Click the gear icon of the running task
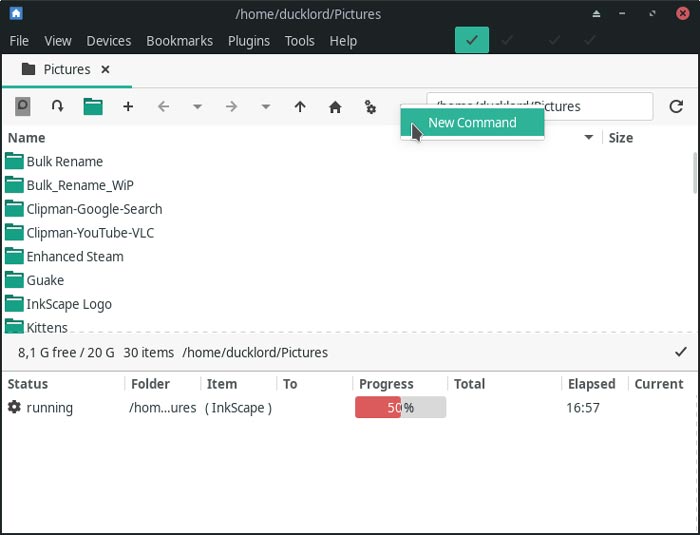Viewport: 700px width, 535px height. point(14,407)
